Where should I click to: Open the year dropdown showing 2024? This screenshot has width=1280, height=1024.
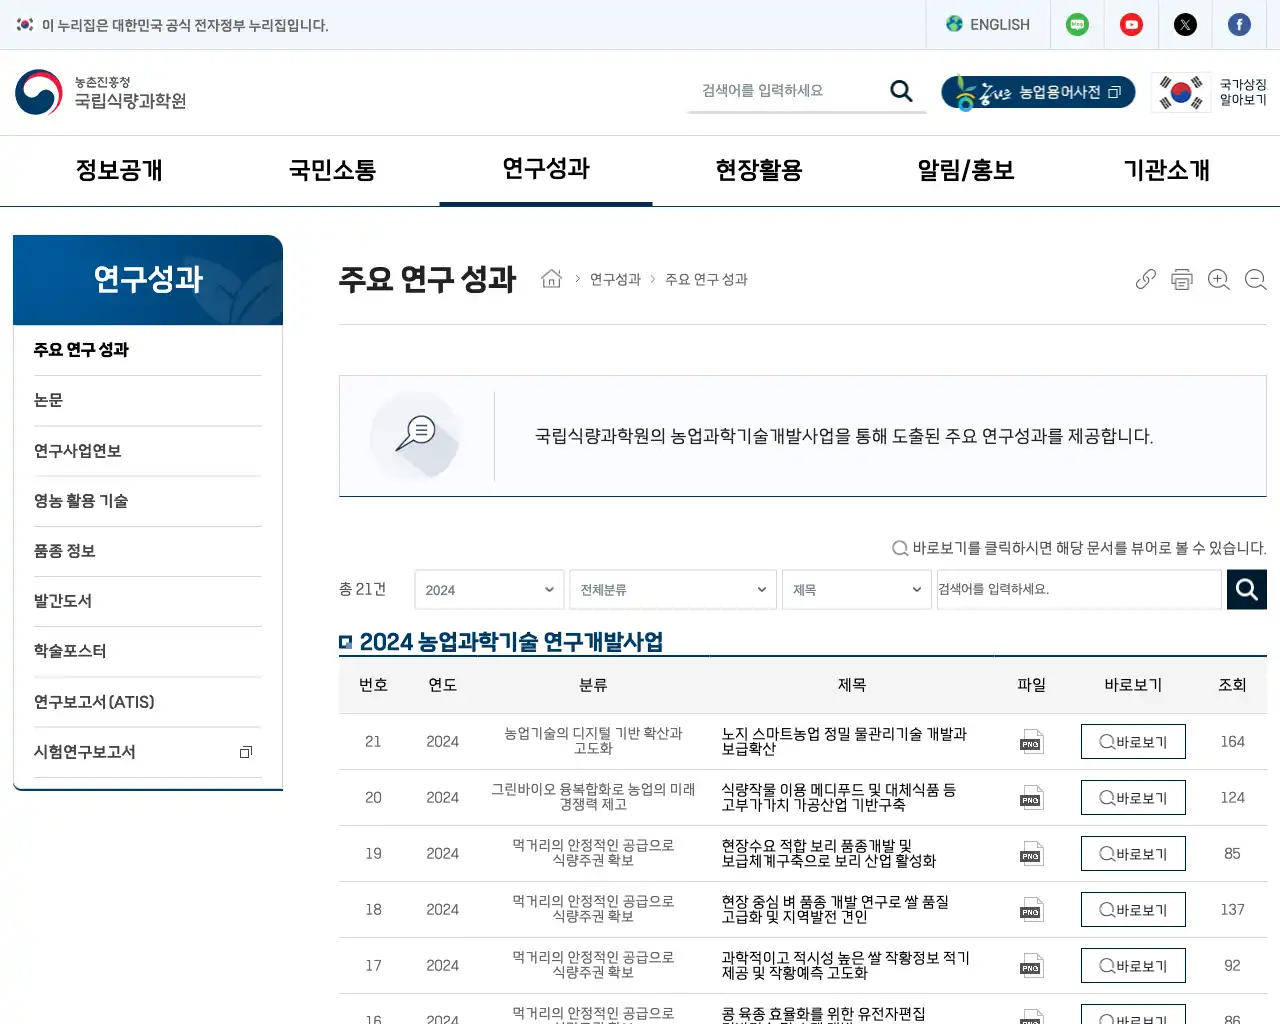489,589
